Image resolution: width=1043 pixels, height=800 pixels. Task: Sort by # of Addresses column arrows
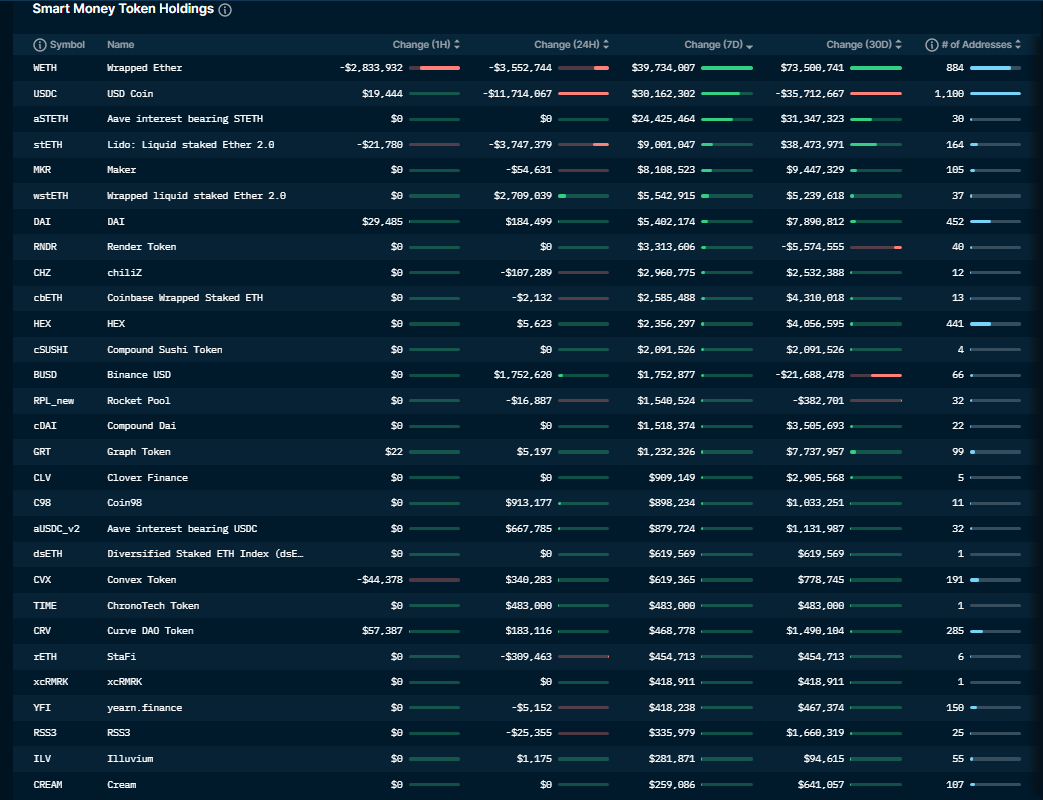[x=1018, y=45]
